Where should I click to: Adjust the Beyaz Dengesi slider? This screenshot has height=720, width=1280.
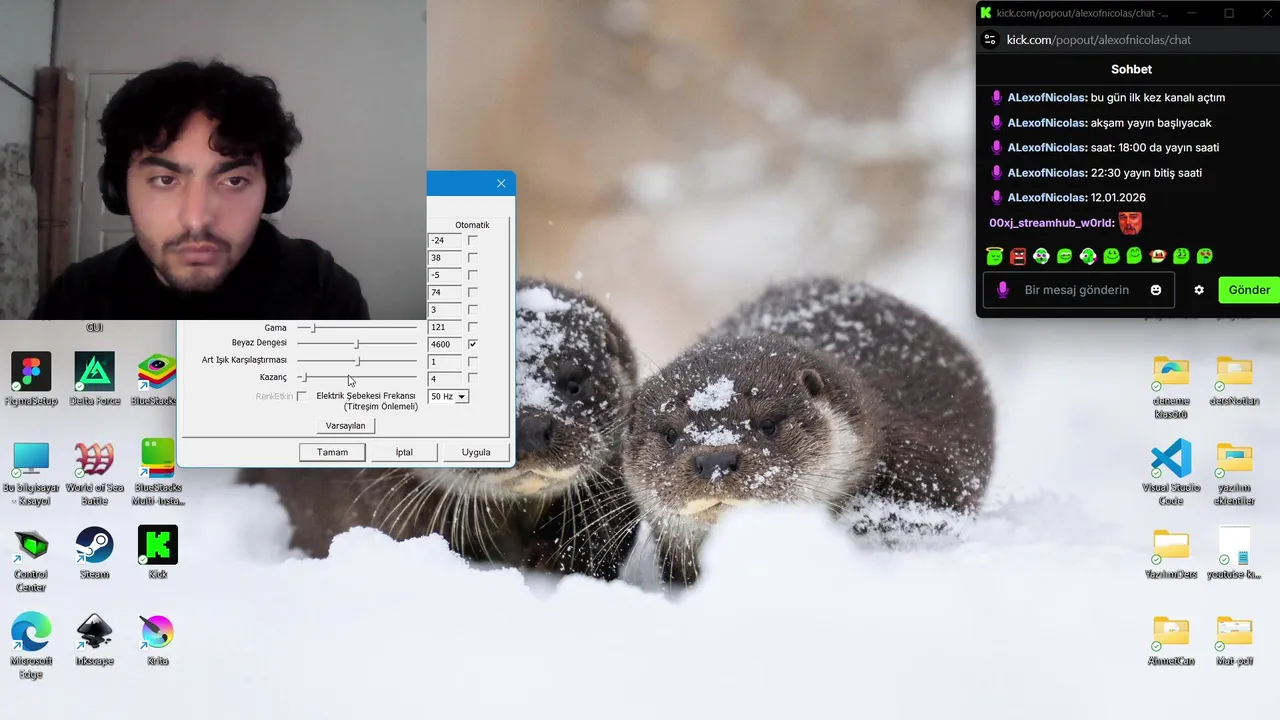(x=357, y=344)
